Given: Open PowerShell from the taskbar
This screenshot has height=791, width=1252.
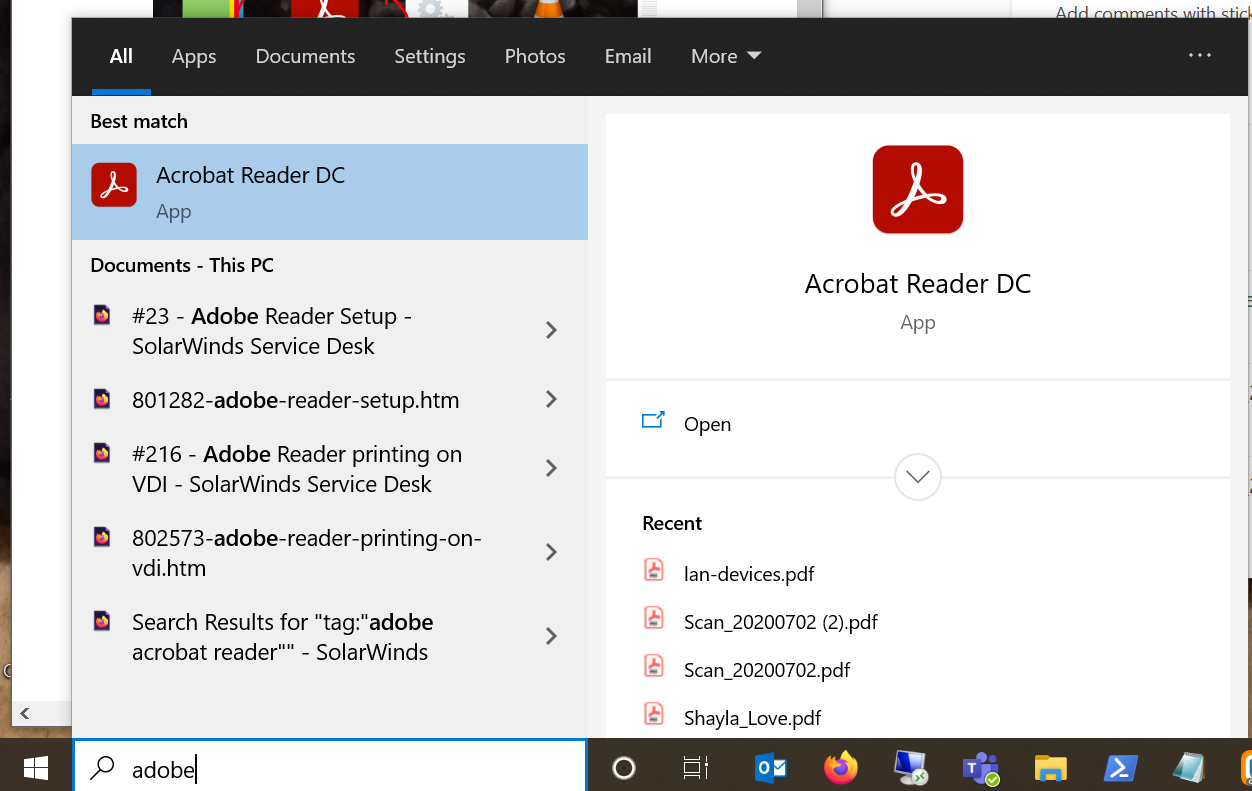Looking at the screenshot, I should [1120, 767].
